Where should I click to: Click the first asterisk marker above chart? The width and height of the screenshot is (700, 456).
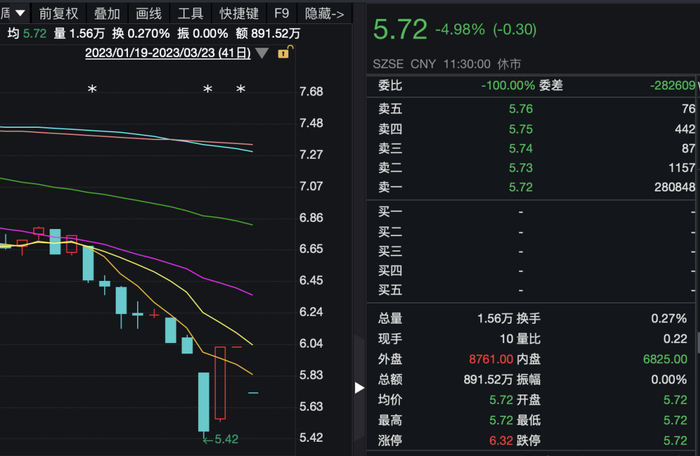tap(92, 91)
